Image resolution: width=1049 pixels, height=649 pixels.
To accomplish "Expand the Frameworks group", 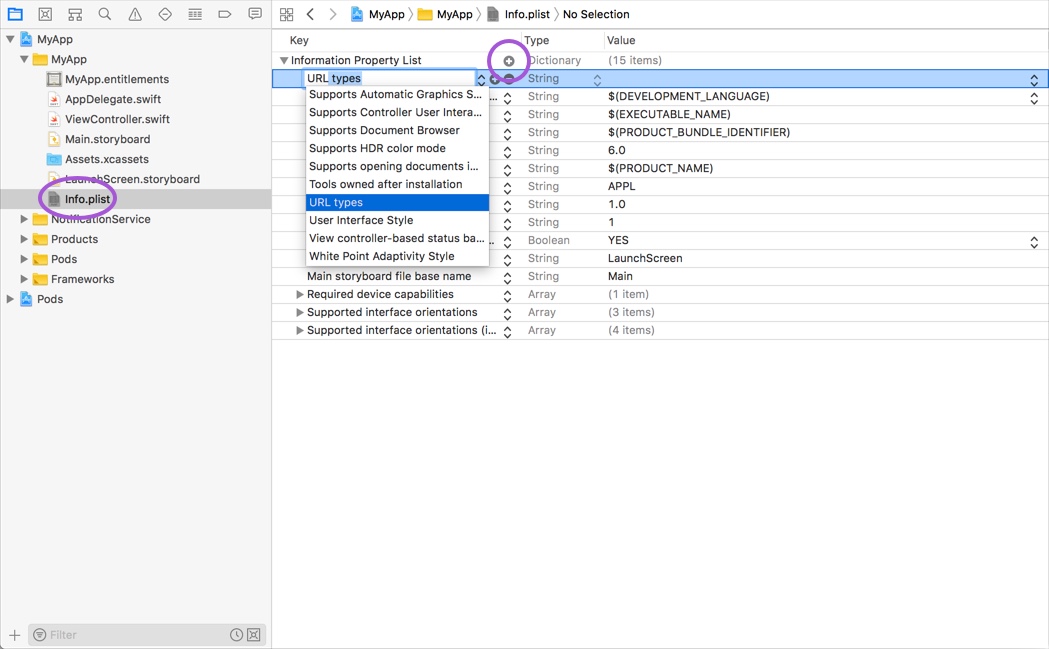I will click(x=24, y=279).
